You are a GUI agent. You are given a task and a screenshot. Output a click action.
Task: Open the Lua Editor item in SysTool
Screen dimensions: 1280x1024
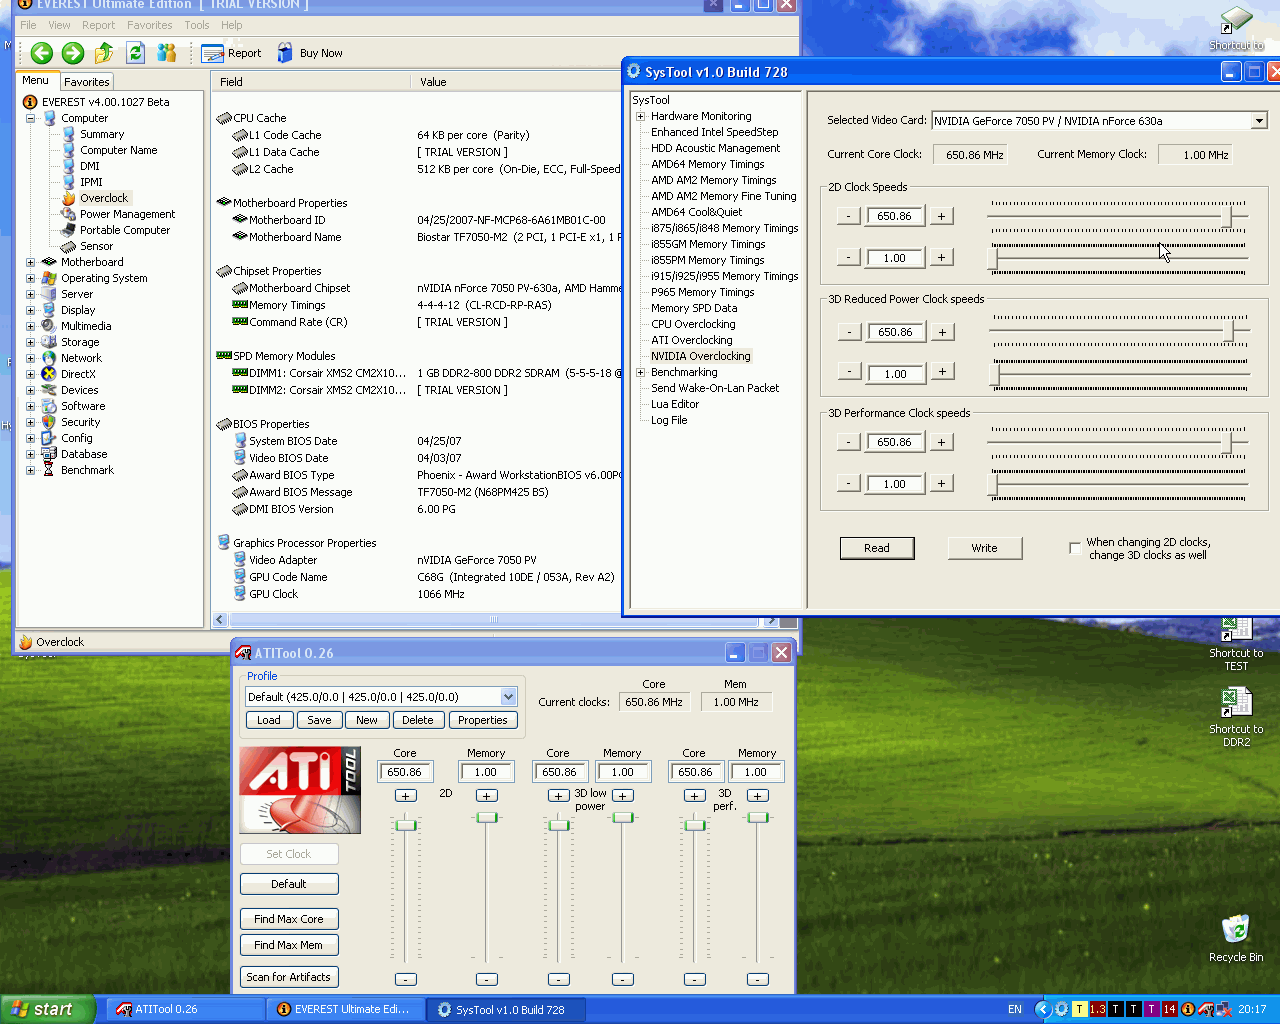tap(675, 404)
